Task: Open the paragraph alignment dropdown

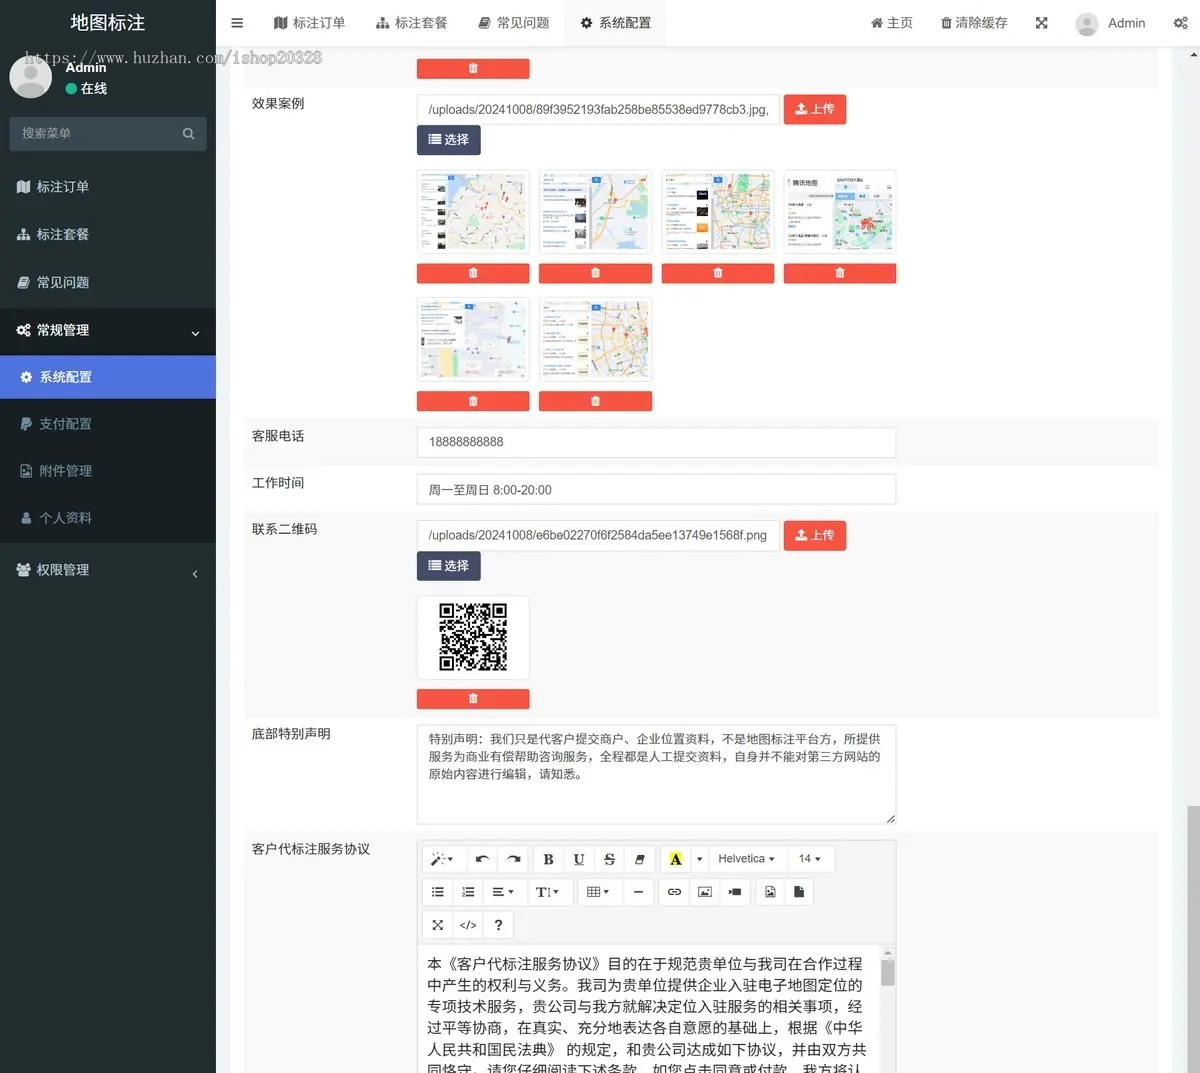Action: [503, 892]
